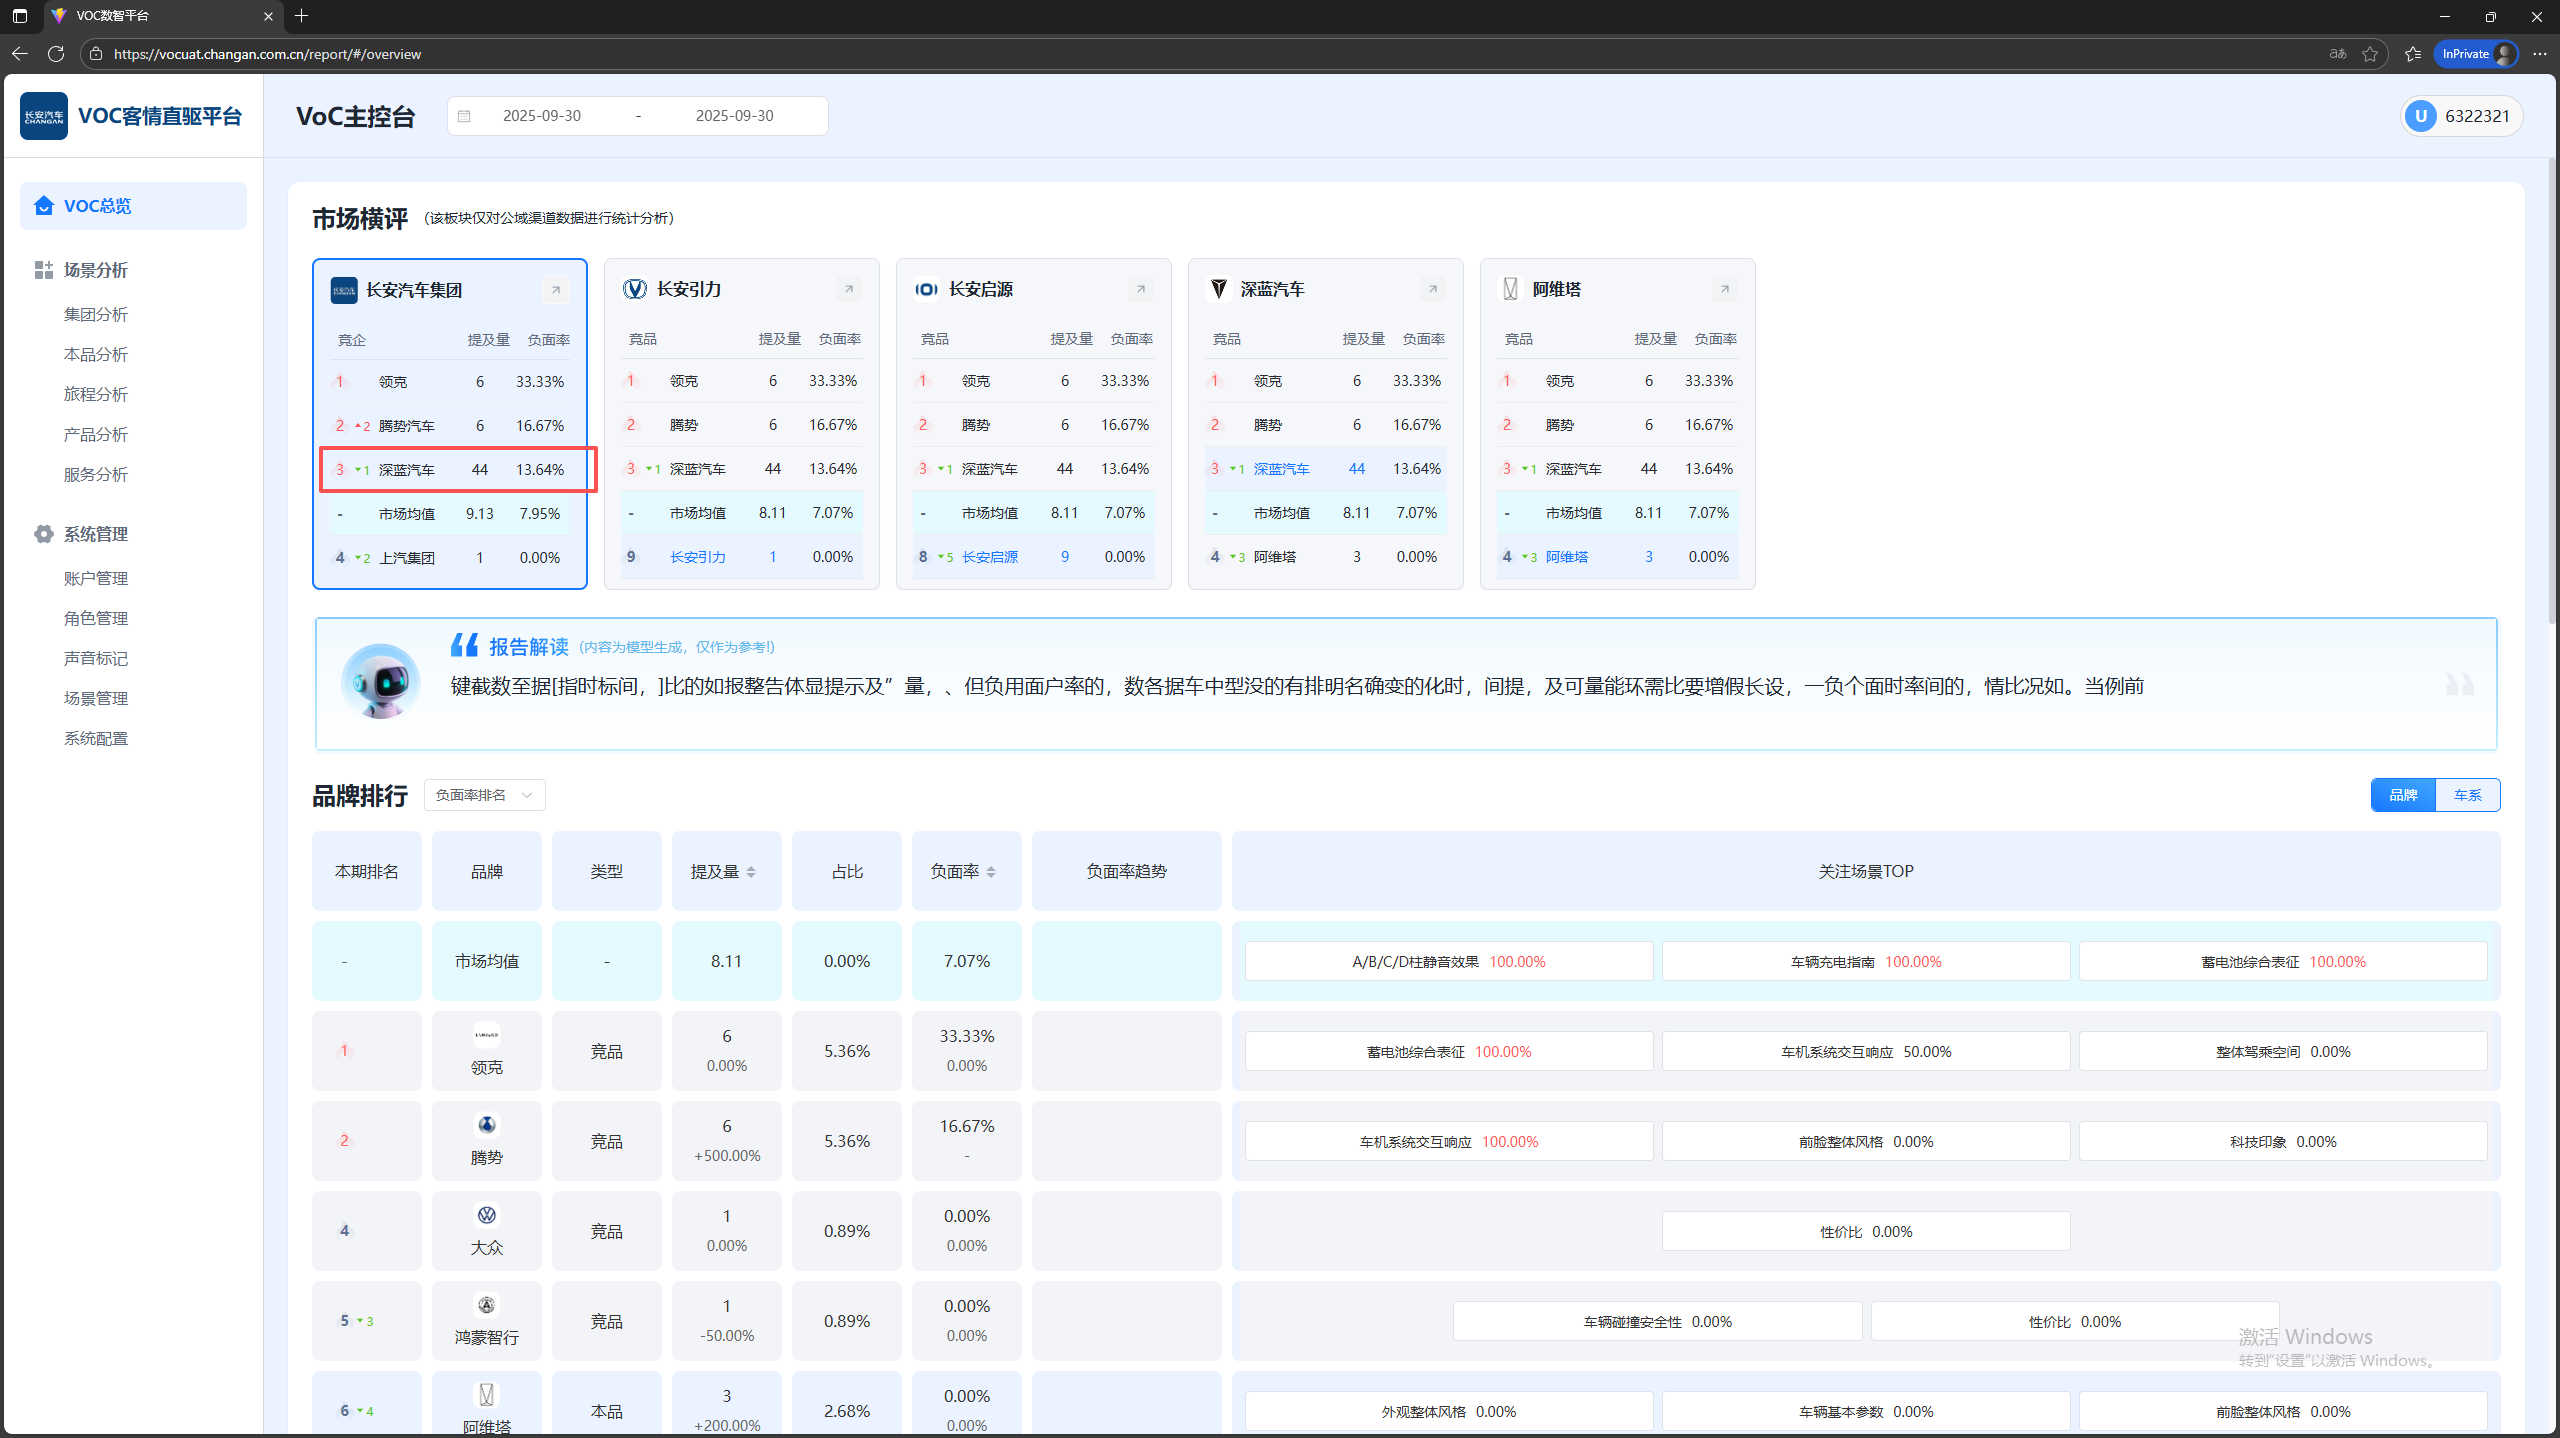2560x1438 pixels.
Task: Switch brand ranking to 车系 view
Action: (x=2467, y=795)
